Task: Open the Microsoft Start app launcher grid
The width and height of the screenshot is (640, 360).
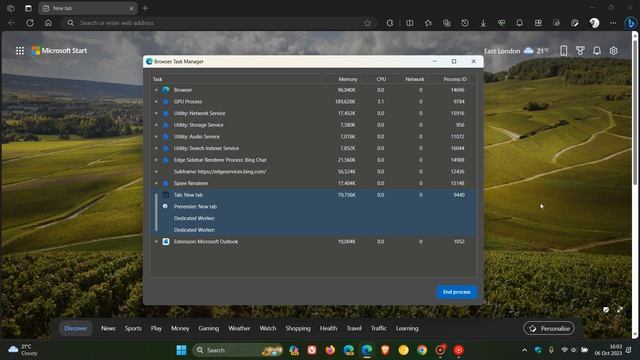Action: coord(20,51)
